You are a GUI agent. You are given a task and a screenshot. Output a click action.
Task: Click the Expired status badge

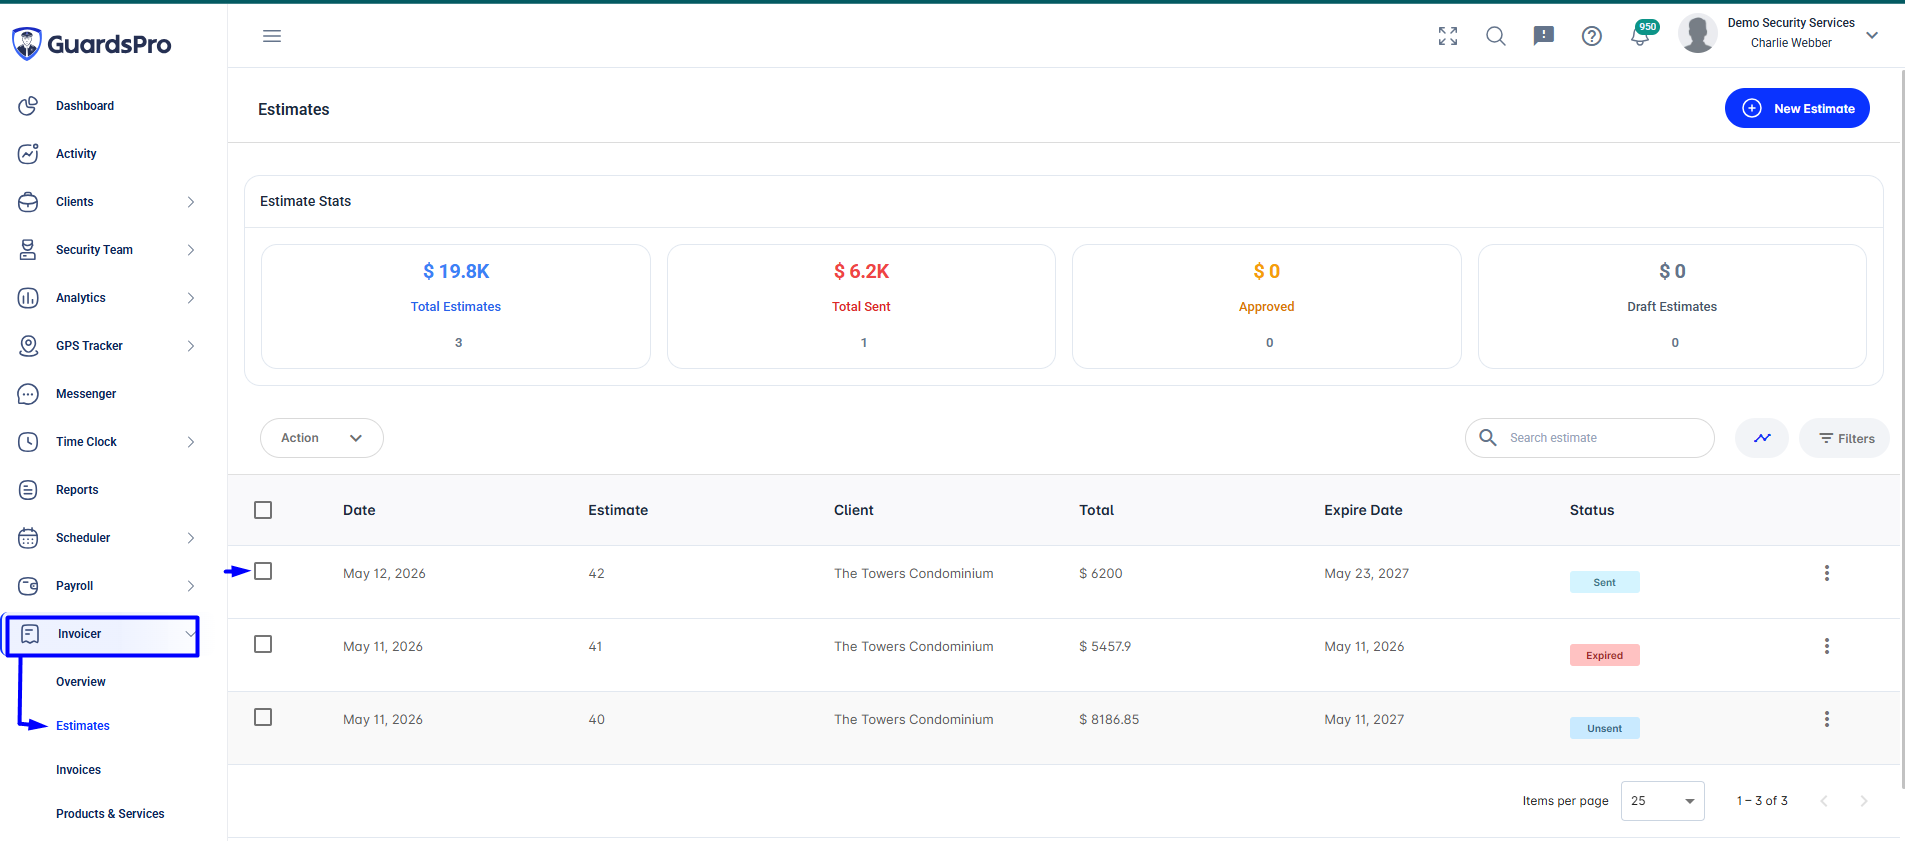[x=1604, y=655]
